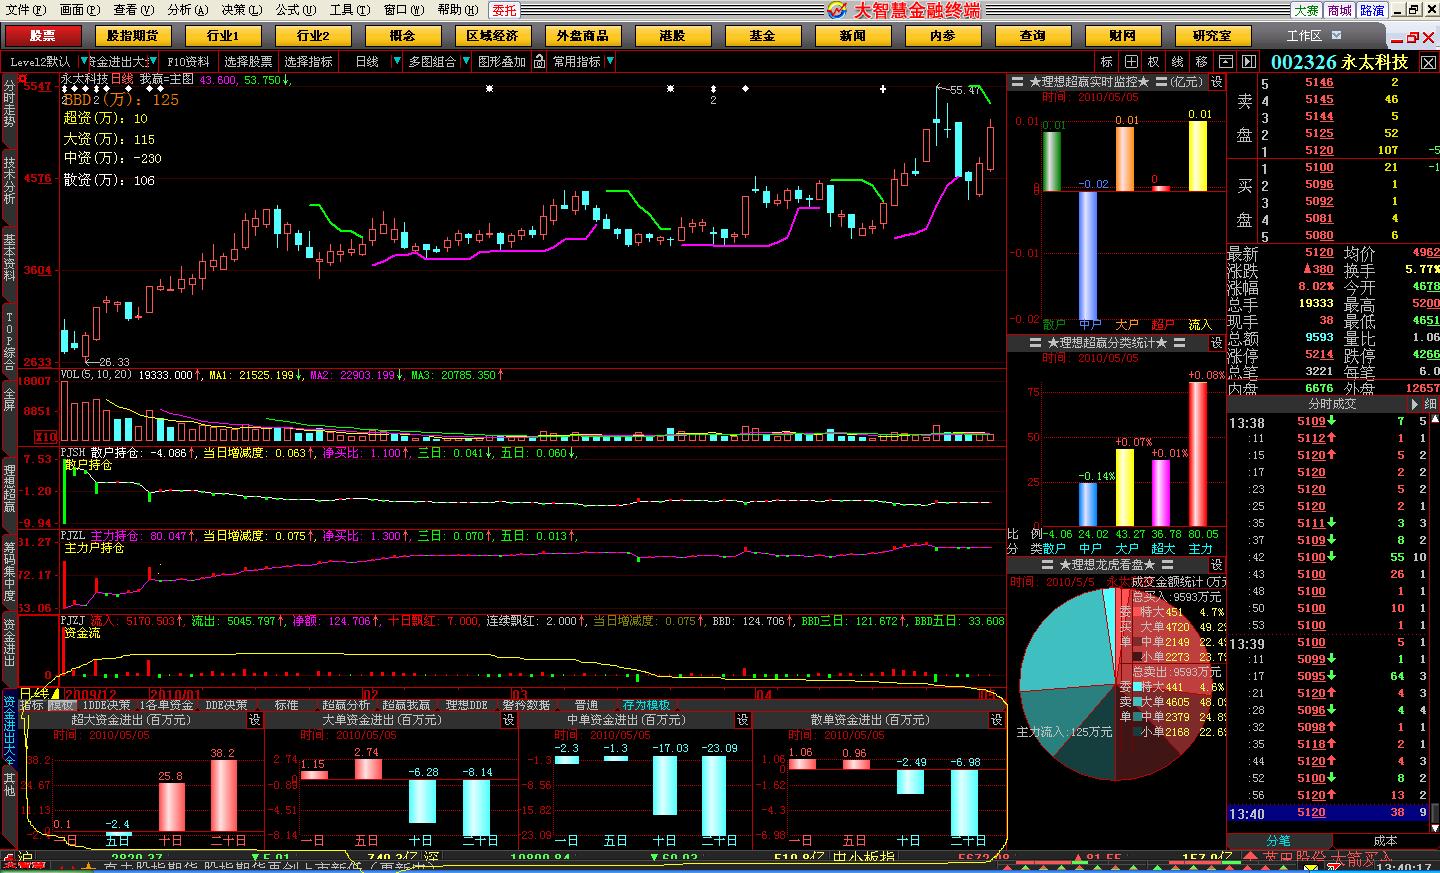Expand the 资金进出大全 dropdown arrow
Screen dimensions: 1440x873
click(152, 62)
